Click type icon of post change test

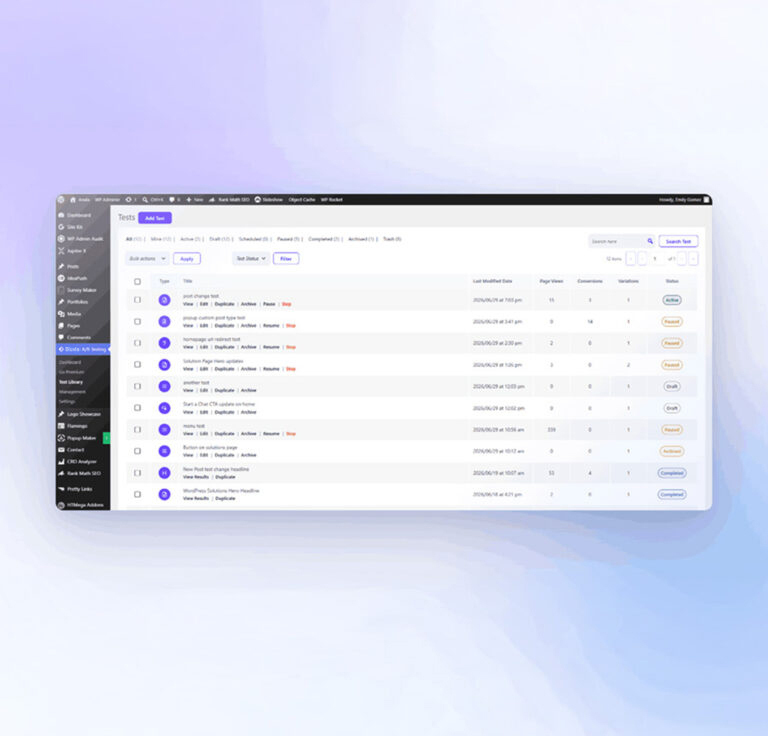point(165,300)
